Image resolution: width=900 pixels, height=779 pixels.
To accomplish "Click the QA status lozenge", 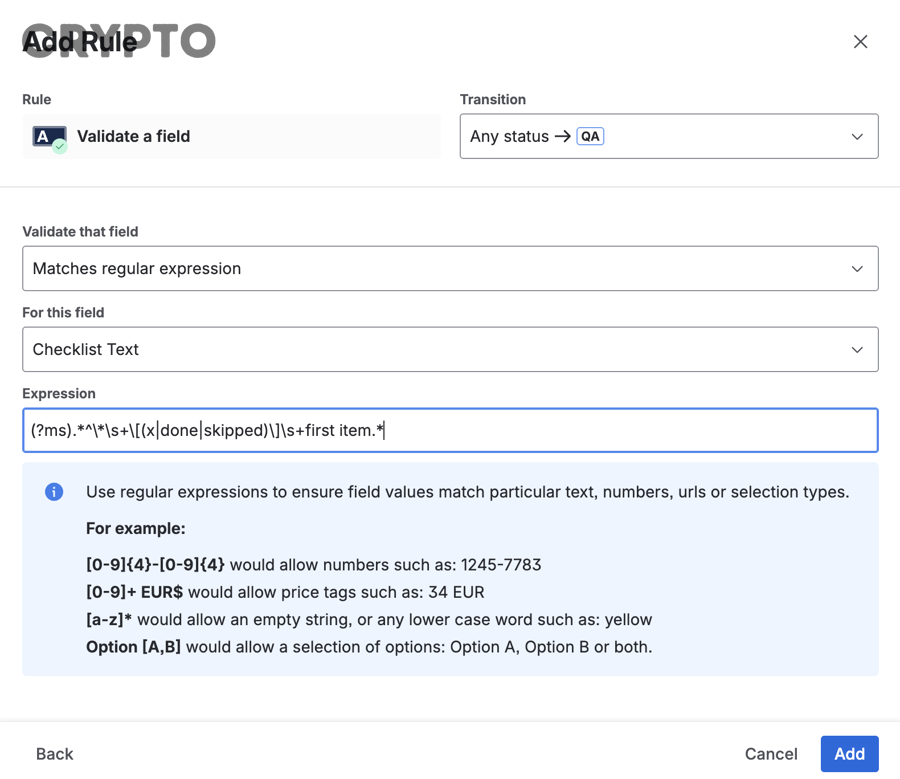I will (x=589, y=136).
